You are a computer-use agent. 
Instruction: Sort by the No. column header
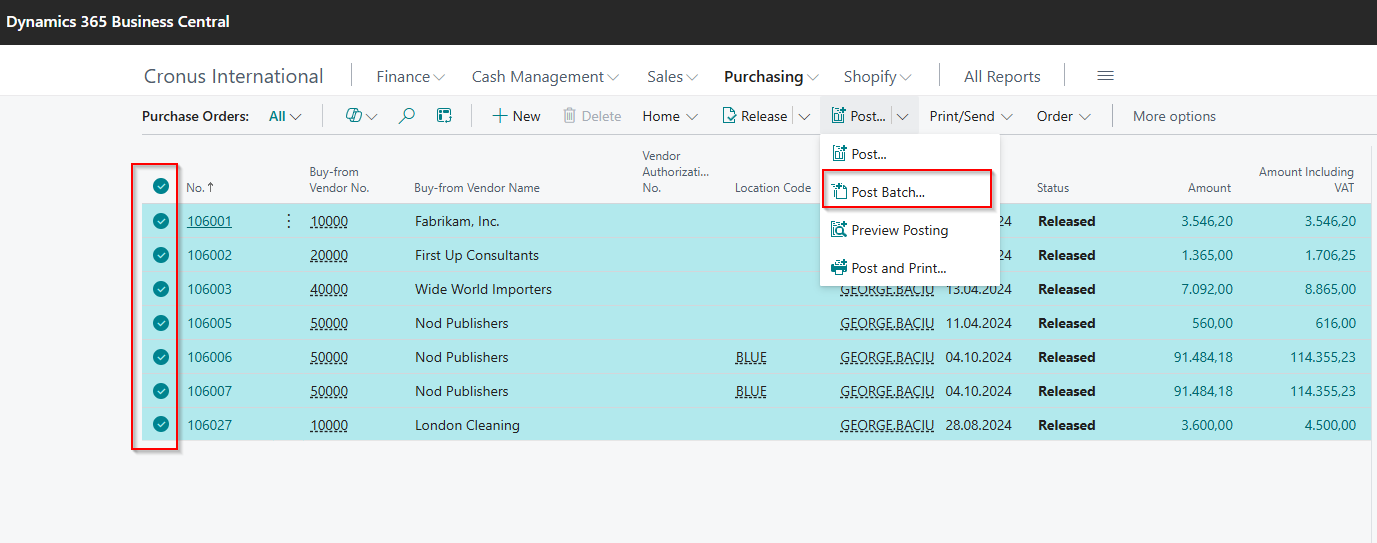point(200,187)
